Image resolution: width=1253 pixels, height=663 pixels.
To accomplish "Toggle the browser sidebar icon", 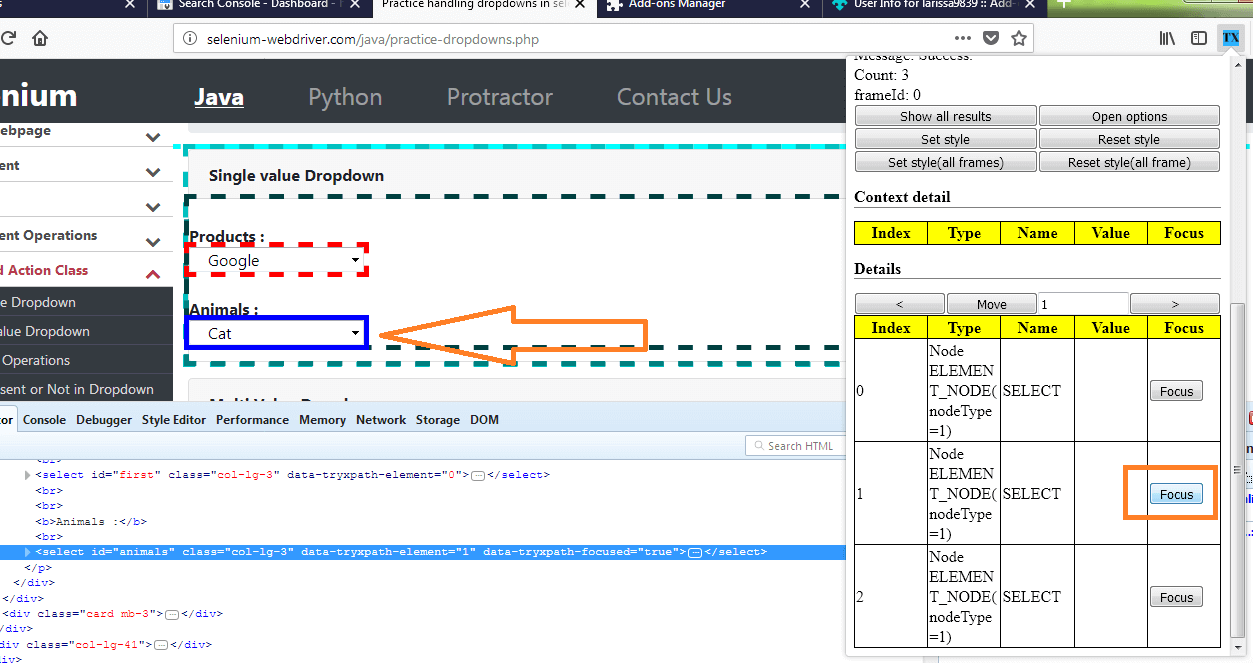I will tap(1198, 38).
